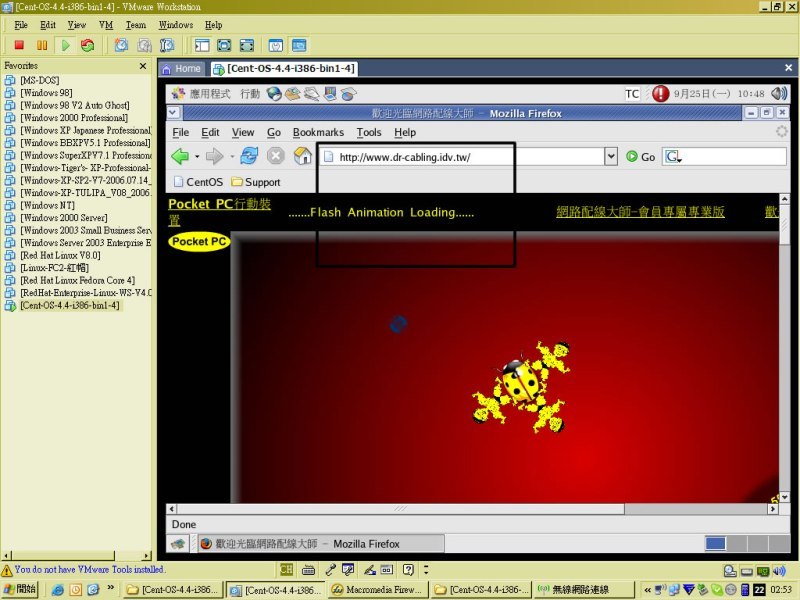Close the Favorites panel
The height and width of the screenshot is (600, 800).
click(x=143, y=66)
